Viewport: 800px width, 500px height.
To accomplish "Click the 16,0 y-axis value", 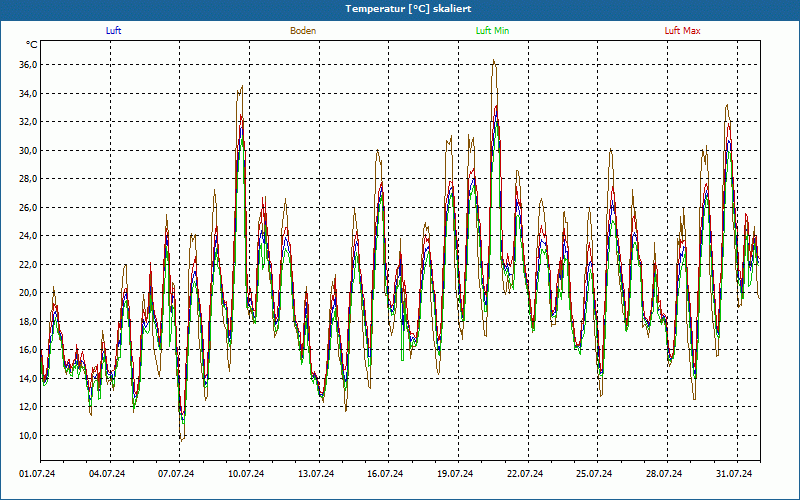I will coord(29,350).
